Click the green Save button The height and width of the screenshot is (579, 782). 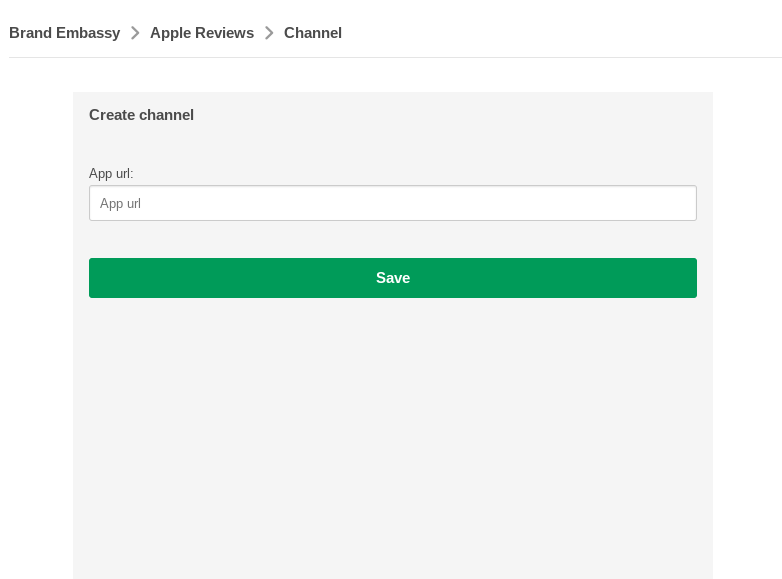coord(393,278)
